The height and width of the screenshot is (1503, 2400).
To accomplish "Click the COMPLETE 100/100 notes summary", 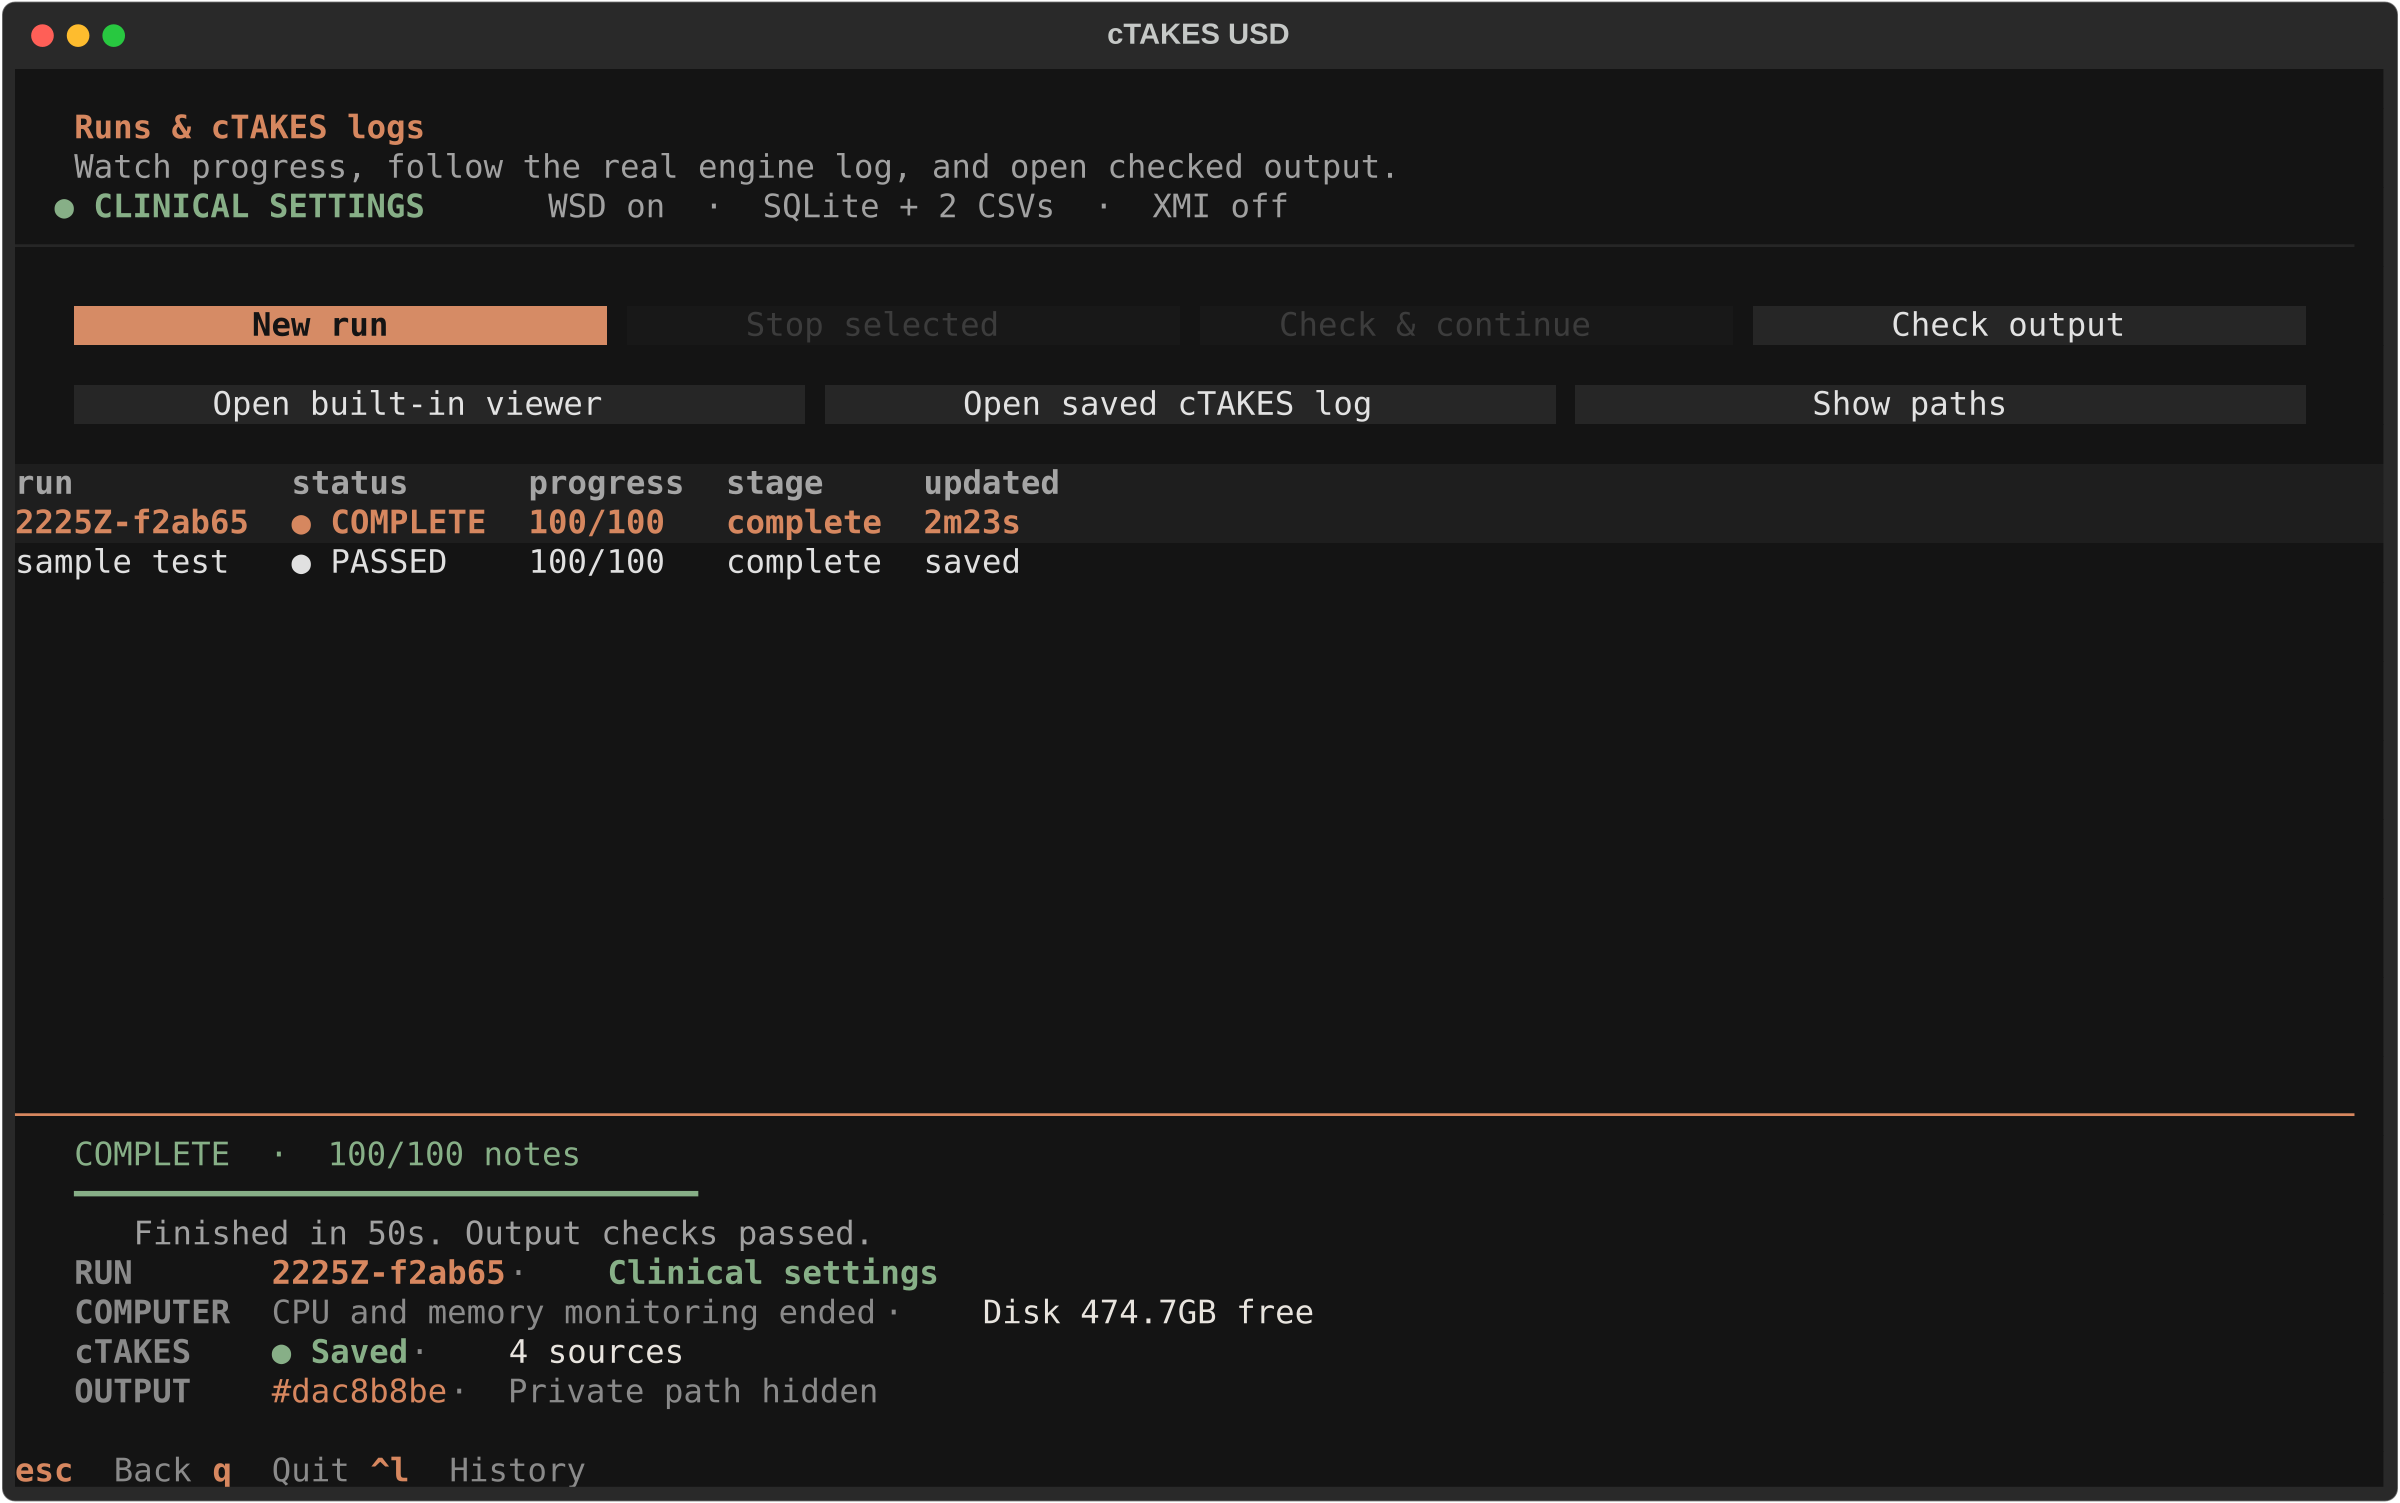I will pyautogui.click(x=327, y=1155).
